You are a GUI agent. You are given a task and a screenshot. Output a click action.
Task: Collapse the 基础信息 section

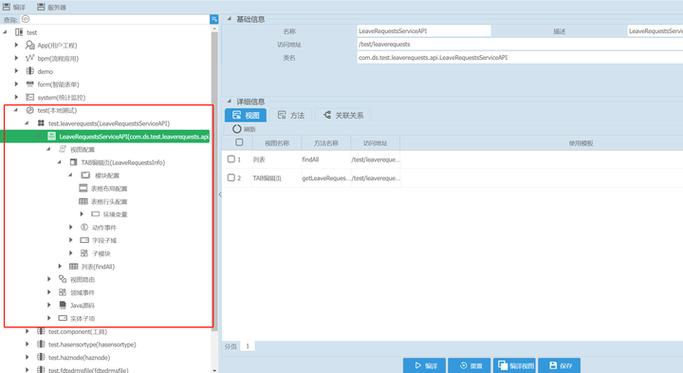tap(229, 19)
